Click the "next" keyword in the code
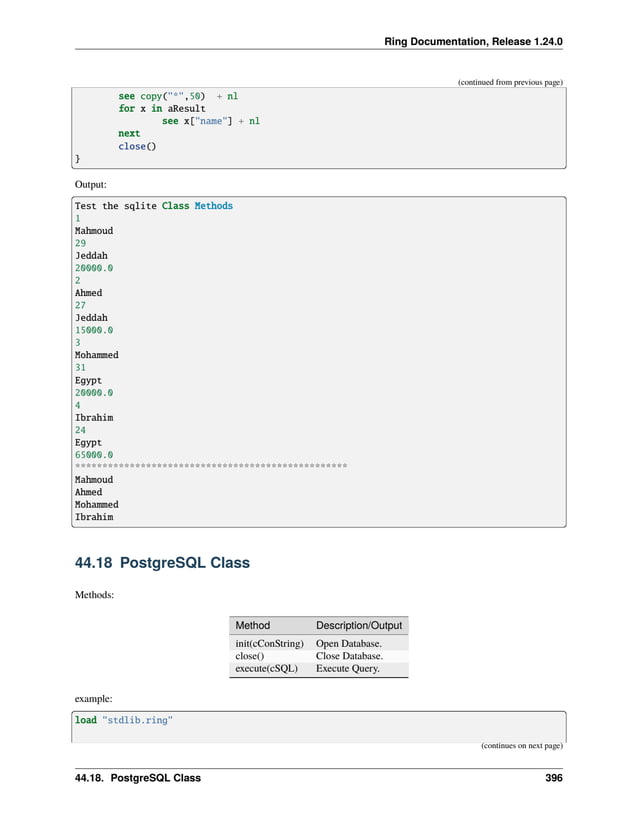This screenshot has width=638, height=825. [129, 134]
